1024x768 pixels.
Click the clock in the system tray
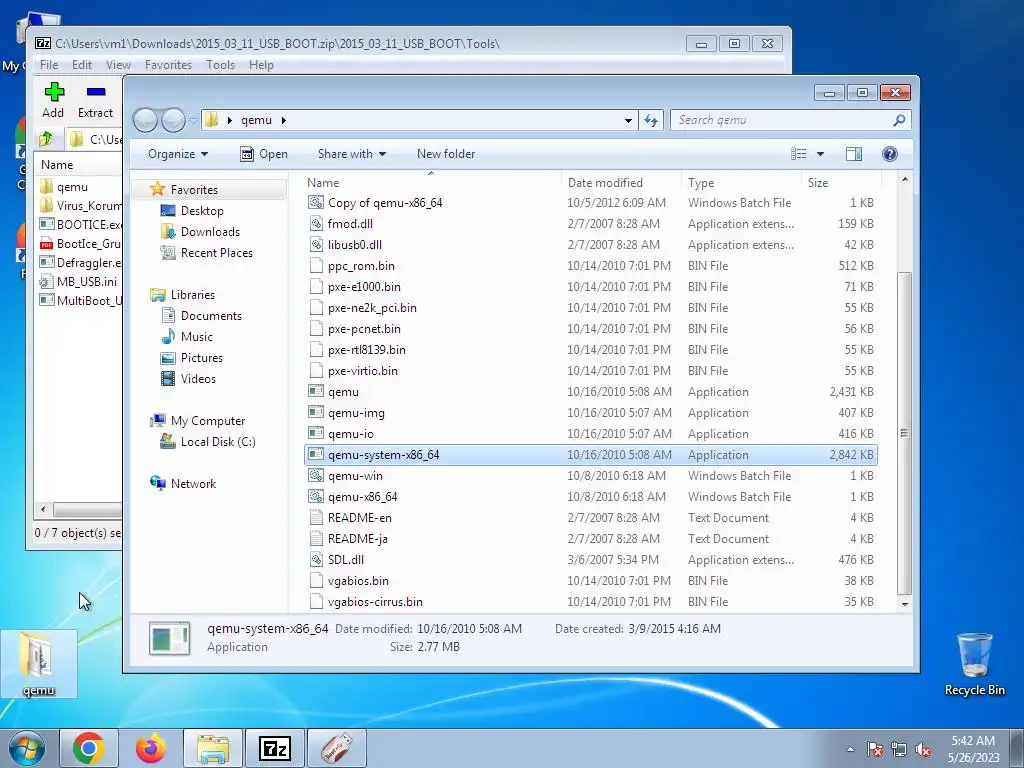(973, 749)
